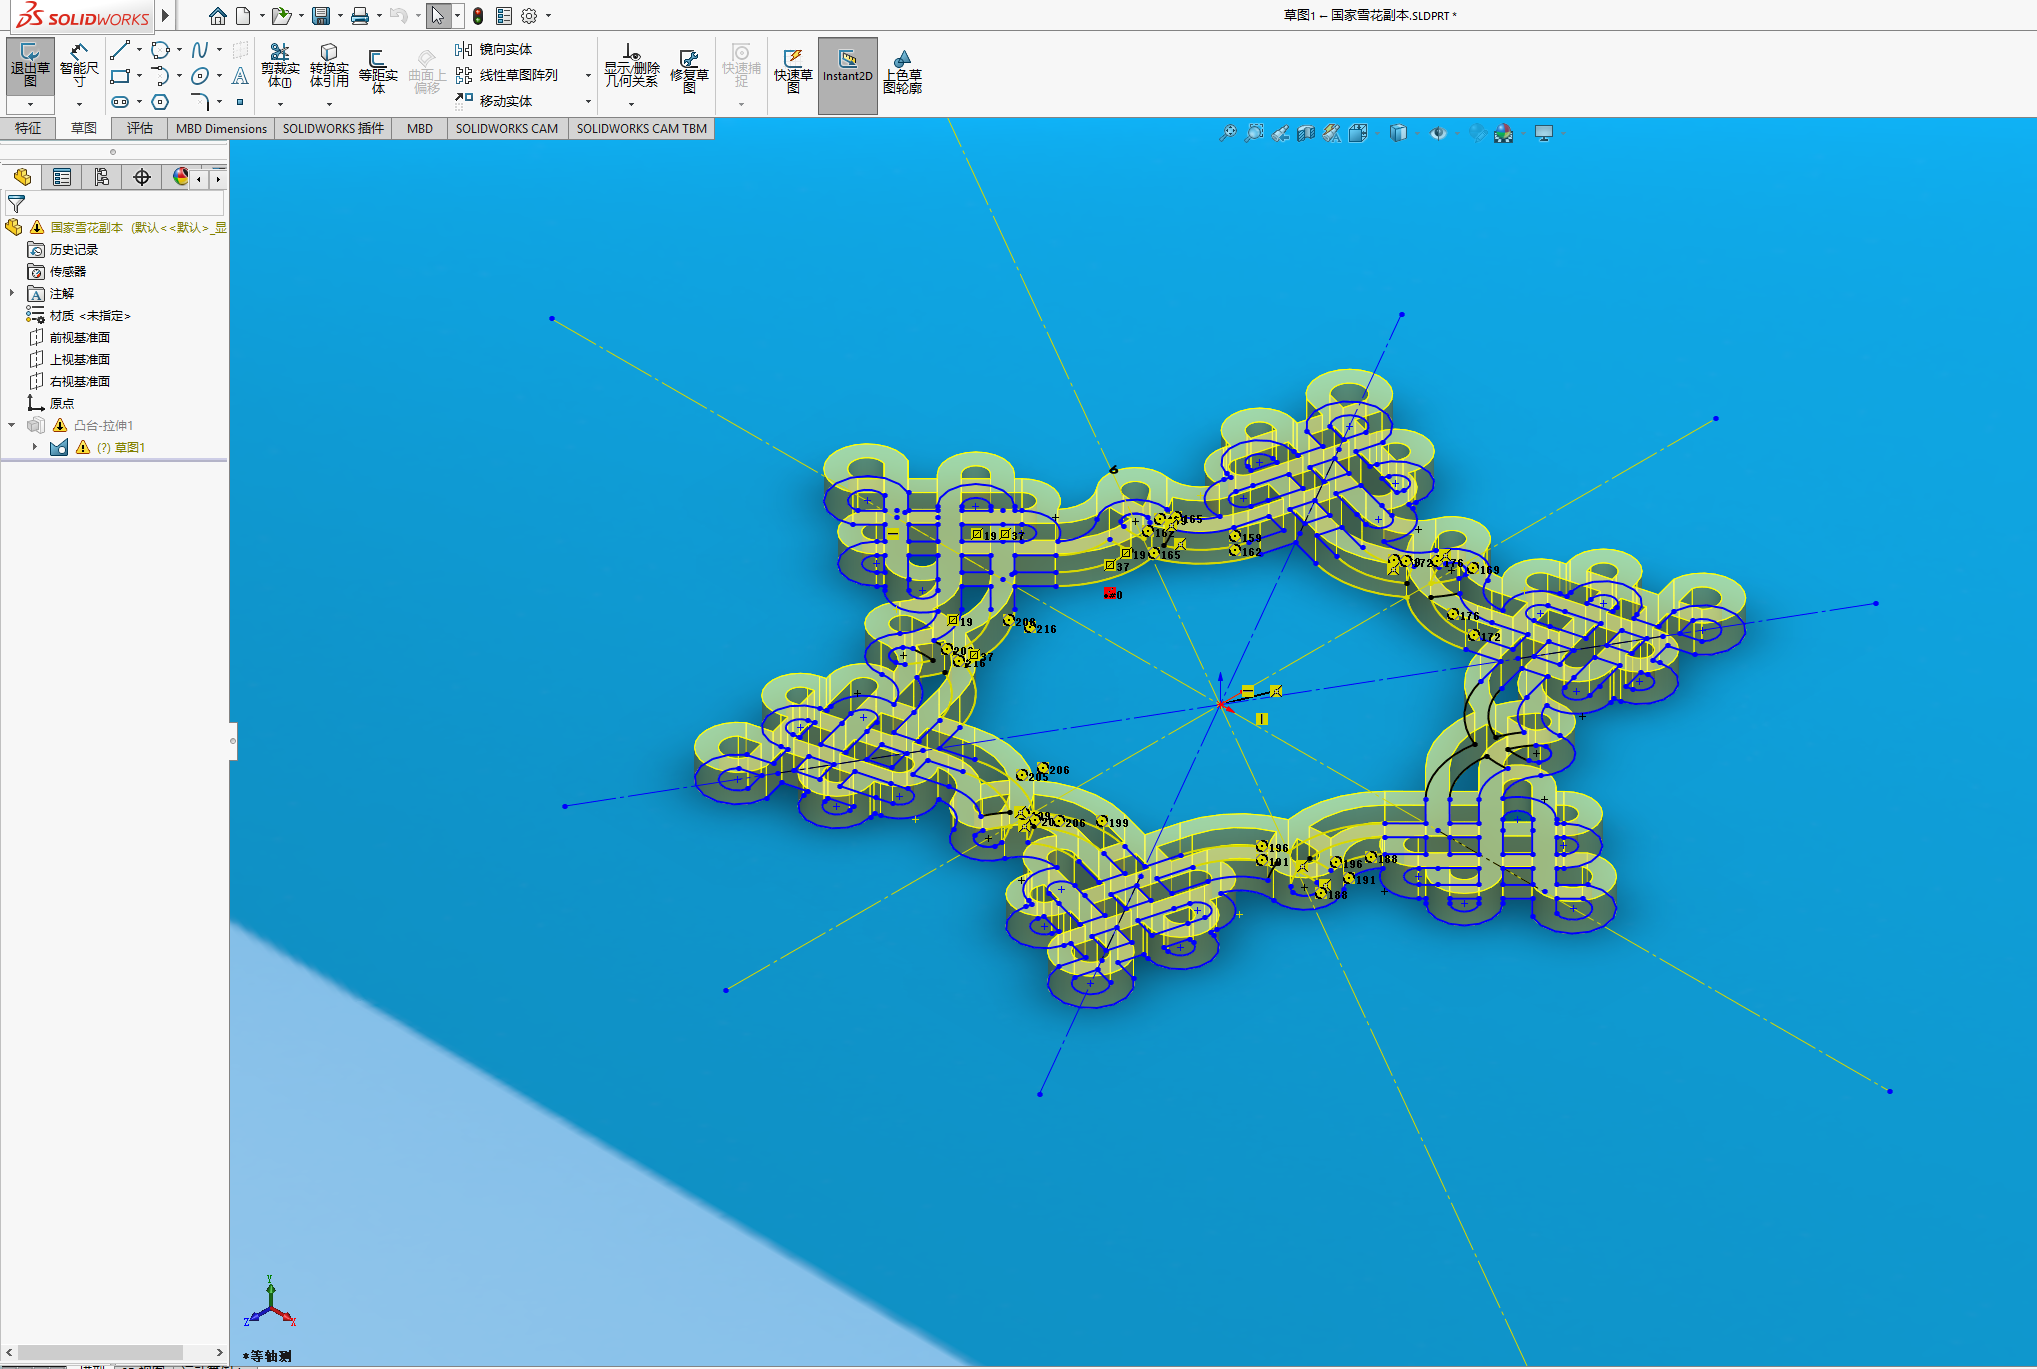Click the Move Entities (移动实体) button
Viewport: 2037px width, 1369px height.
[x=495, y=101]
